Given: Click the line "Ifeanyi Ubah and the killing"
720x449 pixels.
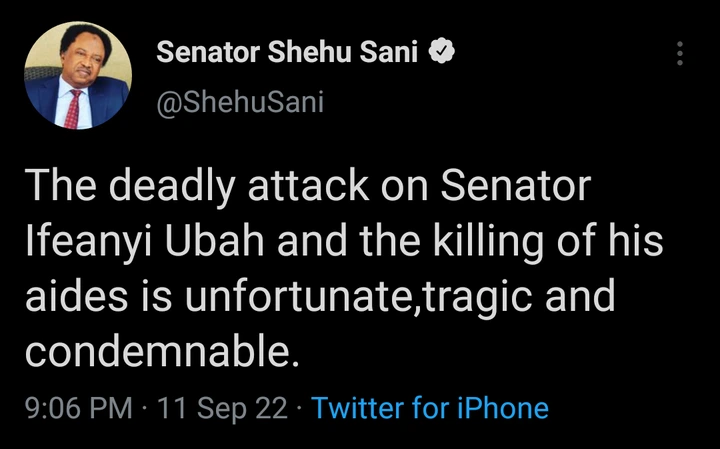Looking at the screenshot, I should tap(344, 243).
